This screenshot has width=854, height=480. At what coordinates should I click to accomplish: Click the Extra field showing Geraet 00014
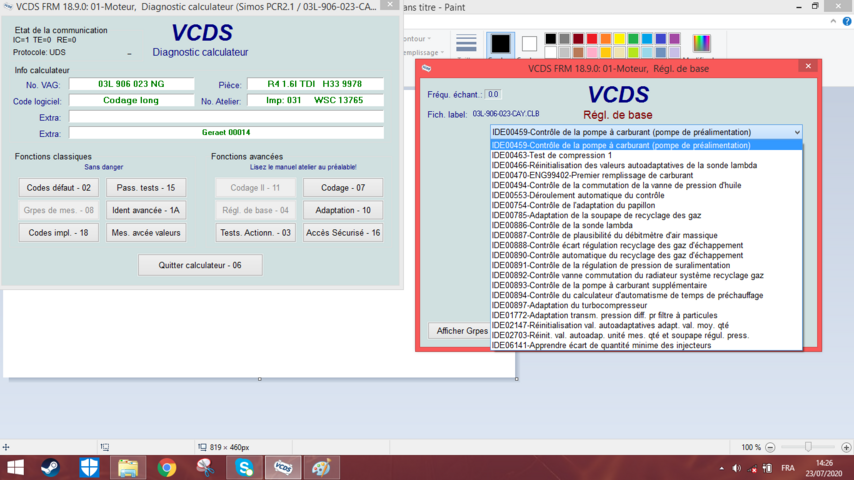[226, 132]
